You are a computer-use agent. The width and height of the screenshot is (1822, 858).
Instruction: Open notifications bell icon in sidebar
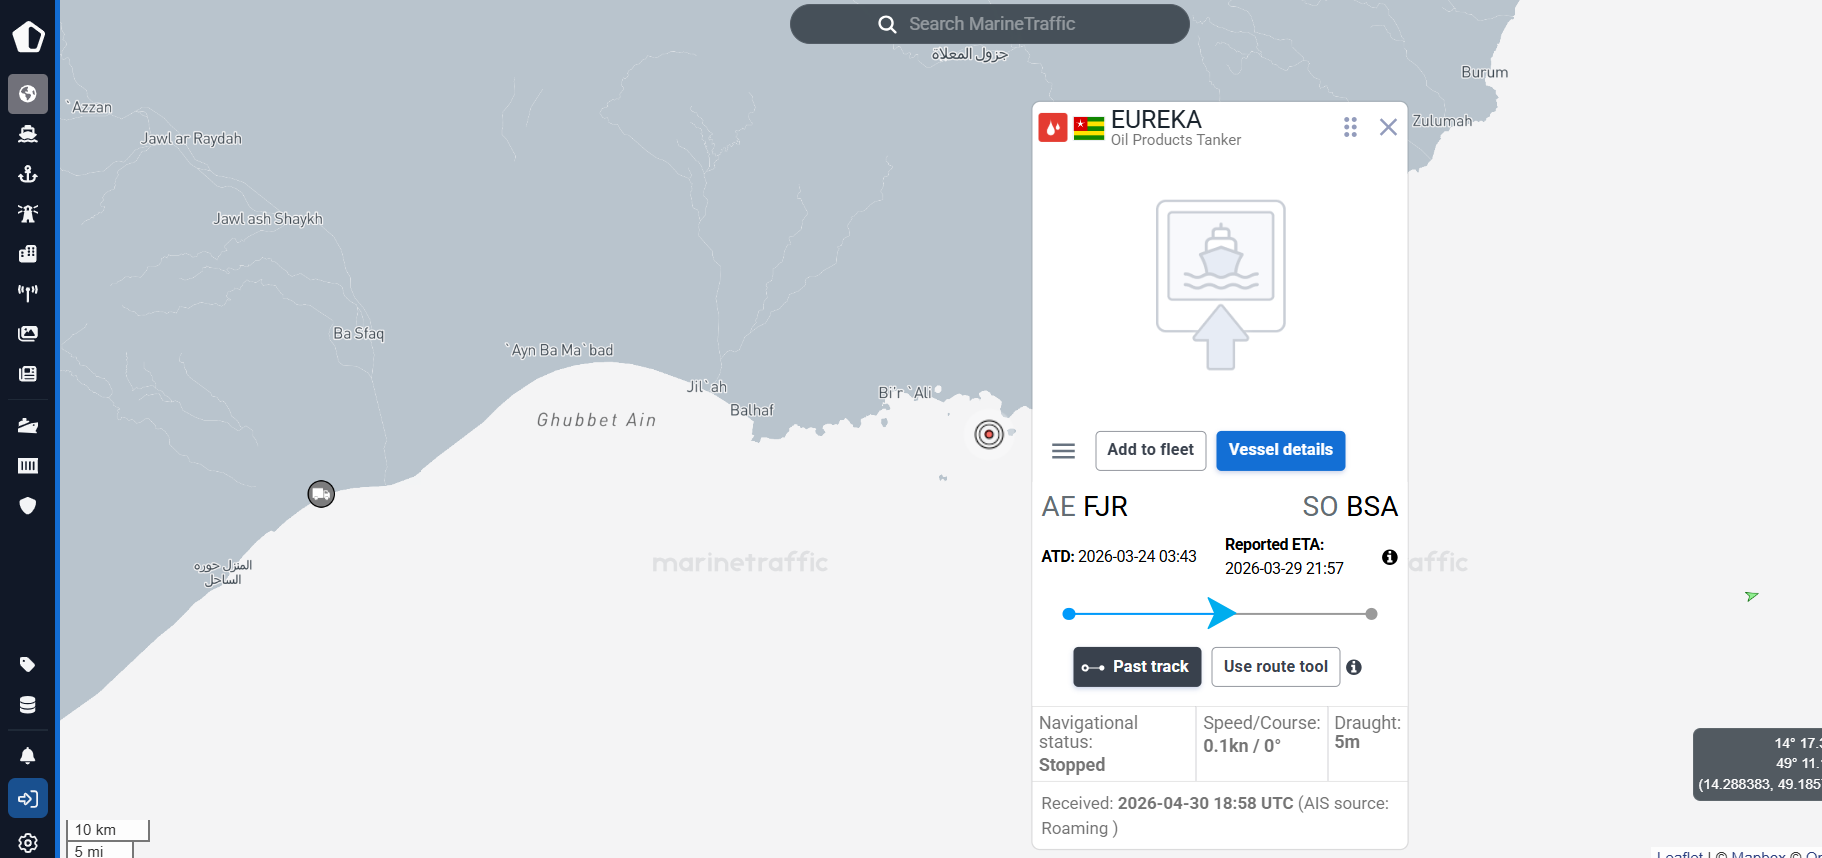pyautogui.click(x=28, y=756)
